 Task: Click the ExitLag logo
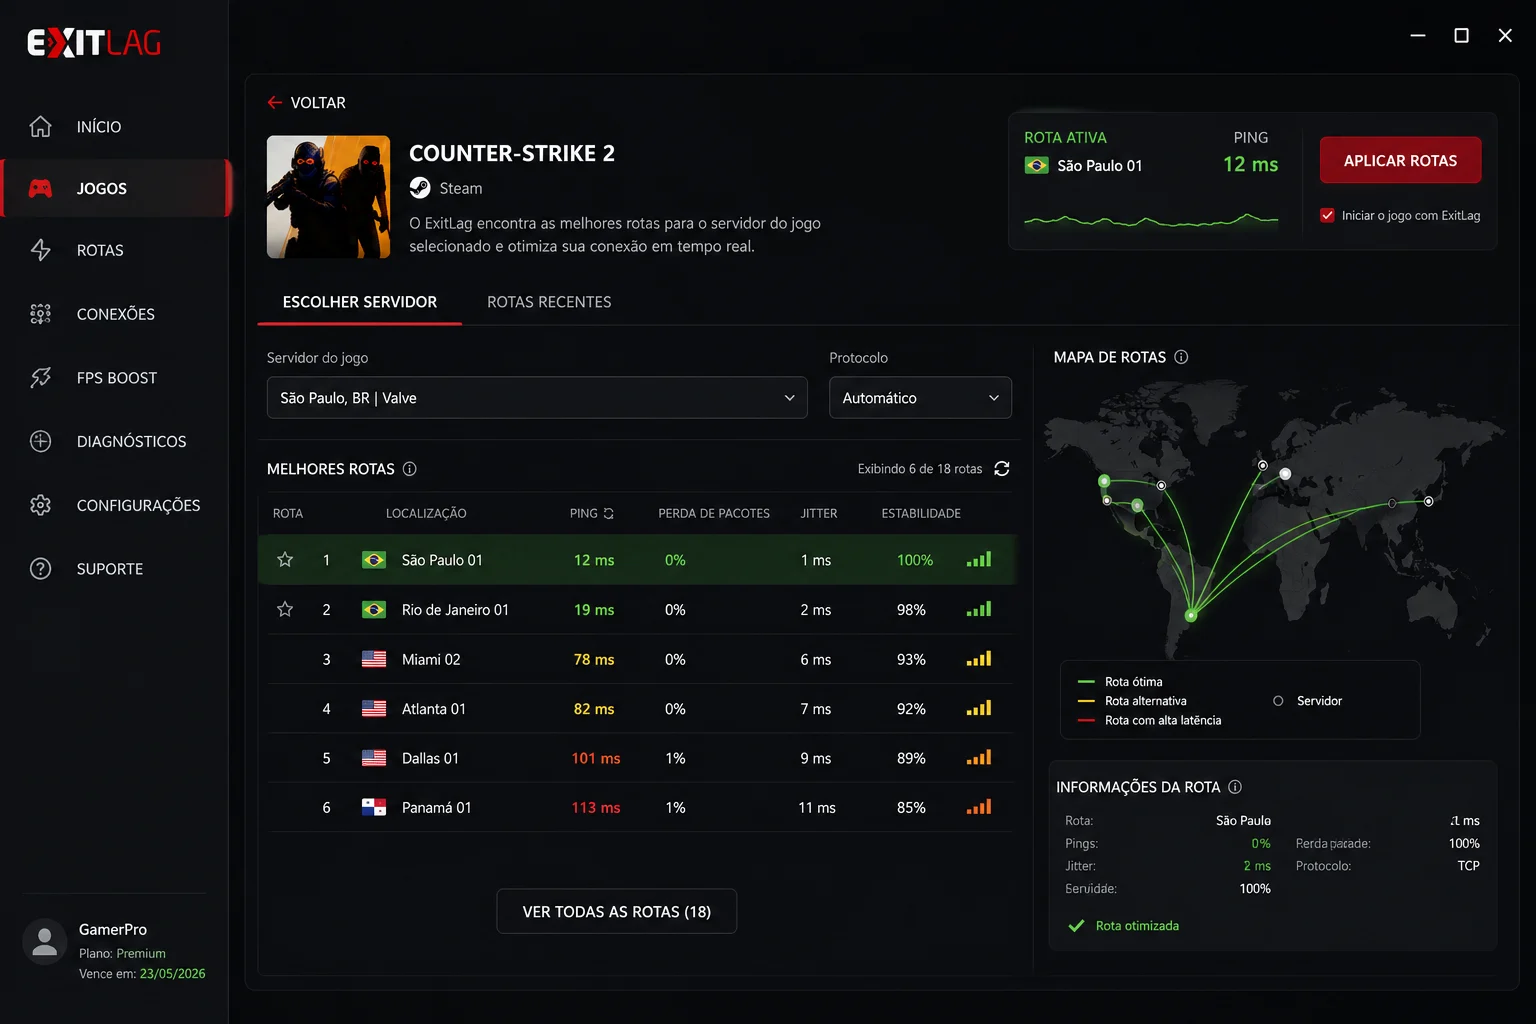tap(94, 42)
